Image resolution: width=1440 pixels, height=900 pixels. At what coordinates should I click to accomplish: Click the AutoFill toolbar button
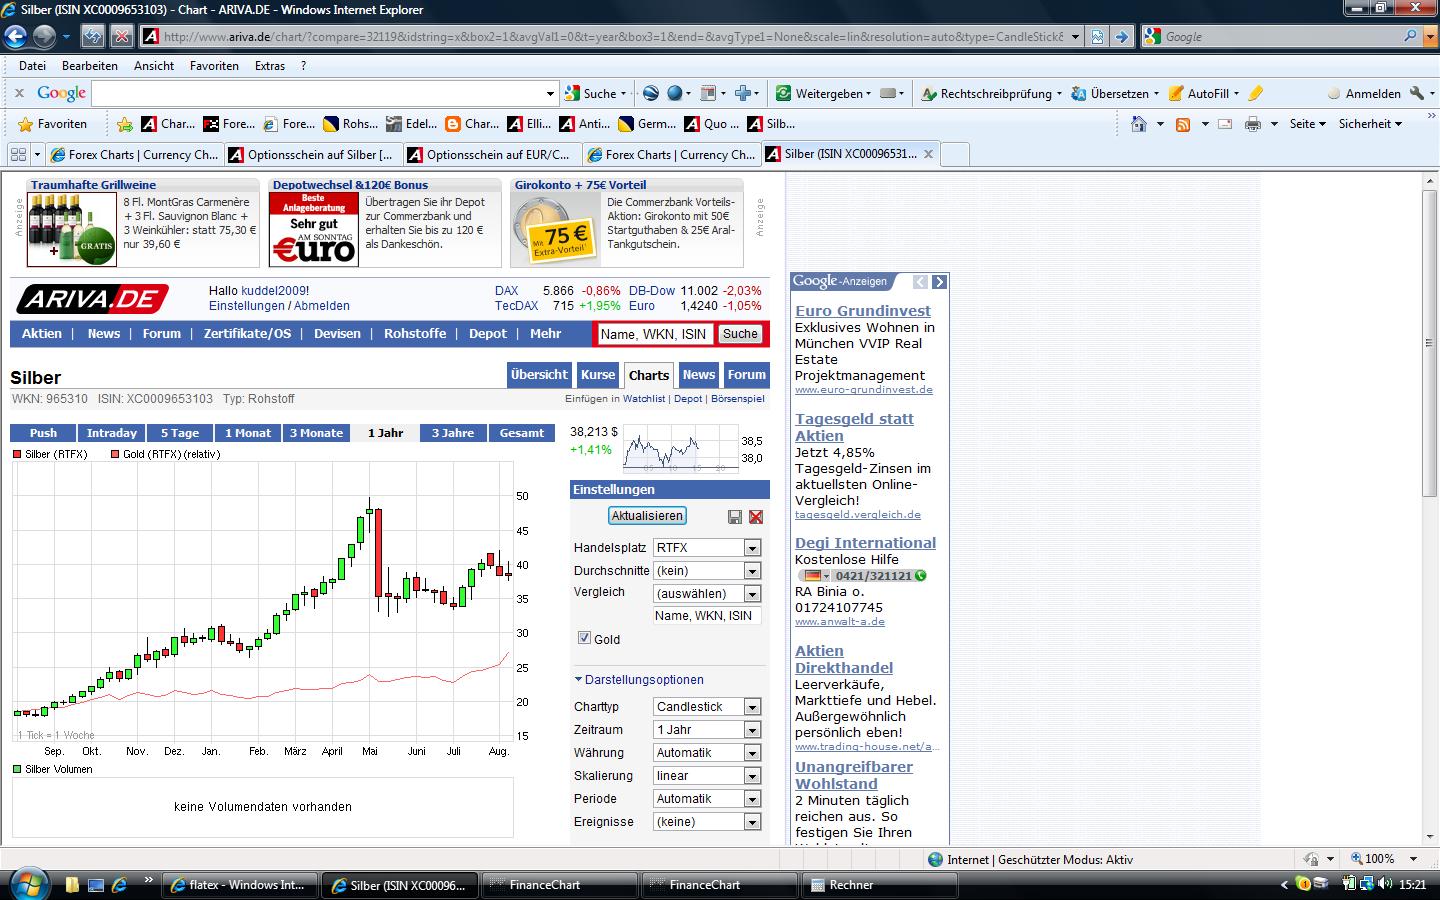click(x=1204, y=93)
